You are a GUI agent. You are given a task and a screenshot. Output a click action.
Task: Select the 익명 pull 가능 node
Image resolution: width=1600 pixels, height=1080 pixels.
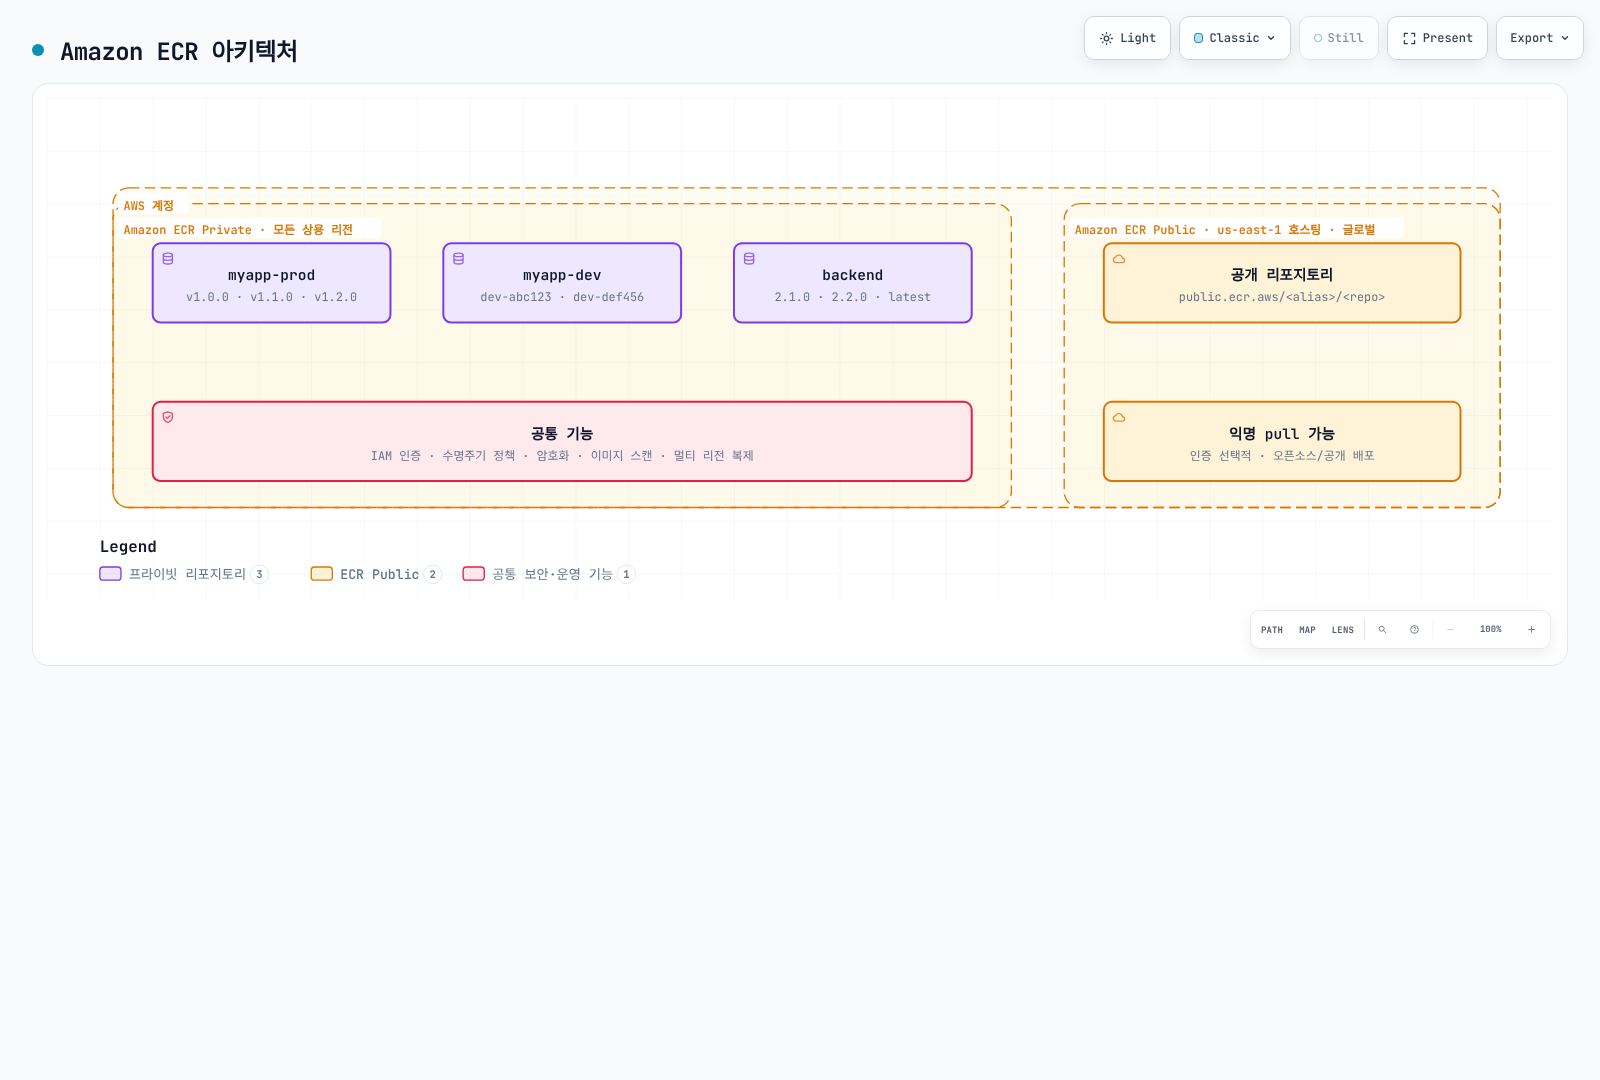tap(1282, 441)
